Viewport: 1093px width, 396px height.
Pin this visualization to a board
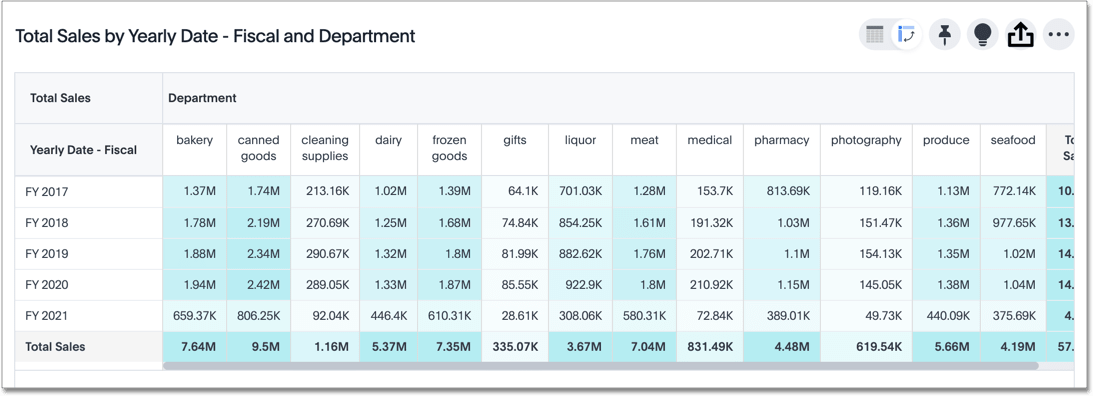coord(945,34)
